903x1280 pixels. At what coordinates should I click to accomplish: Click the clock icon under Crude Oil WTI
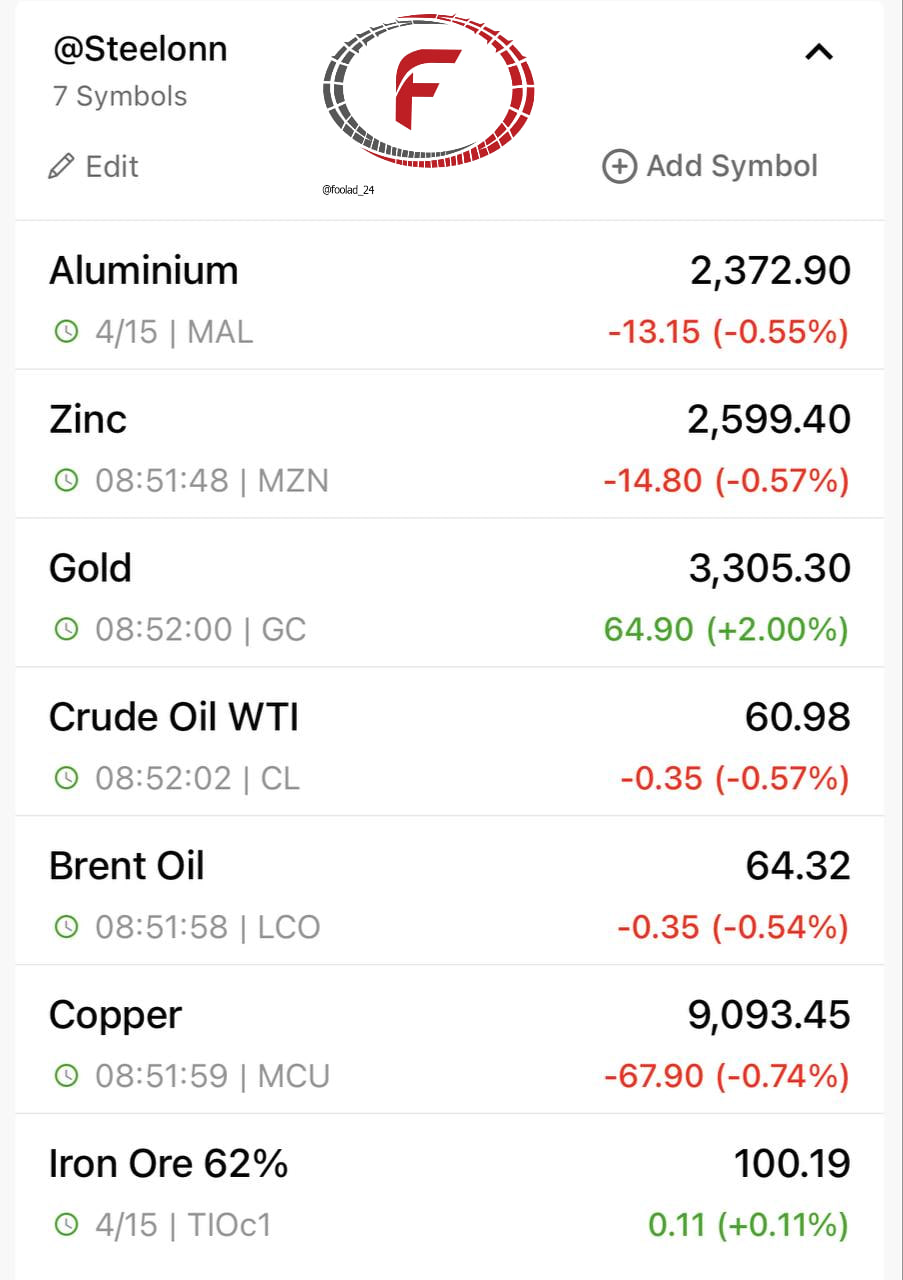pyautogui.click(x=66, y=778)
